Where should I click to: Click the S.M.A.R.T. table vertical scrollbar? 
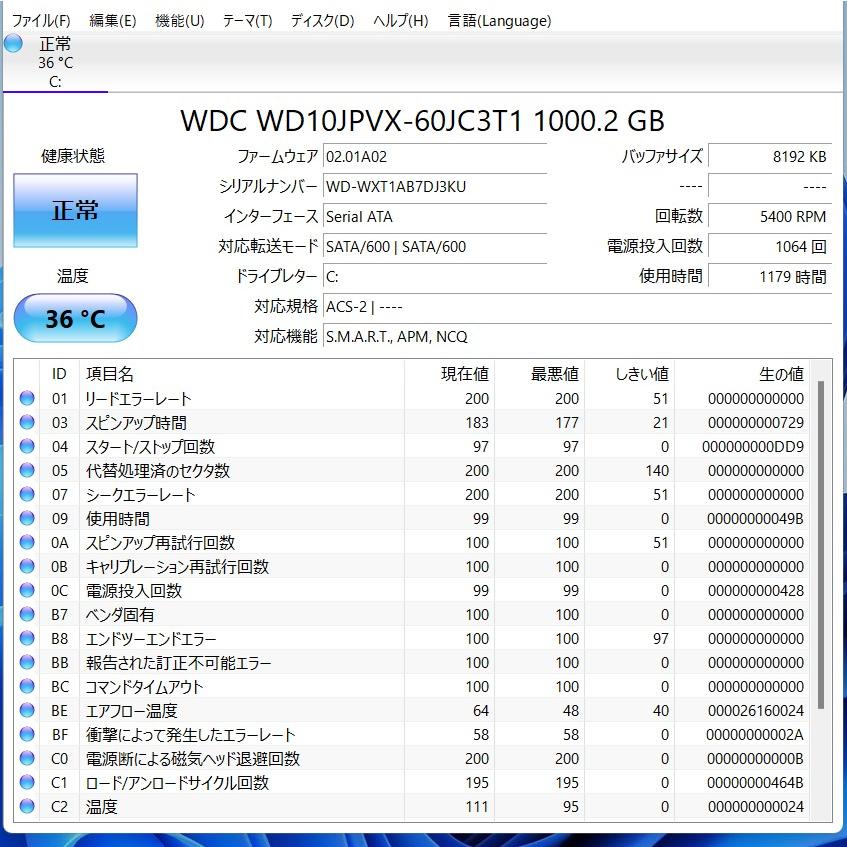coord(821,544)
